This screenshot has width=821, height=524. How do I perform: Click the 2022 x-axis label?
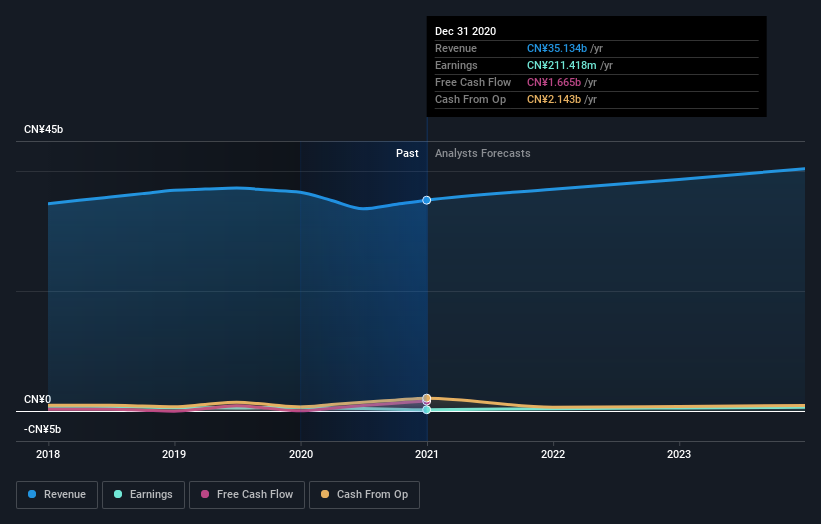(553, 454)
